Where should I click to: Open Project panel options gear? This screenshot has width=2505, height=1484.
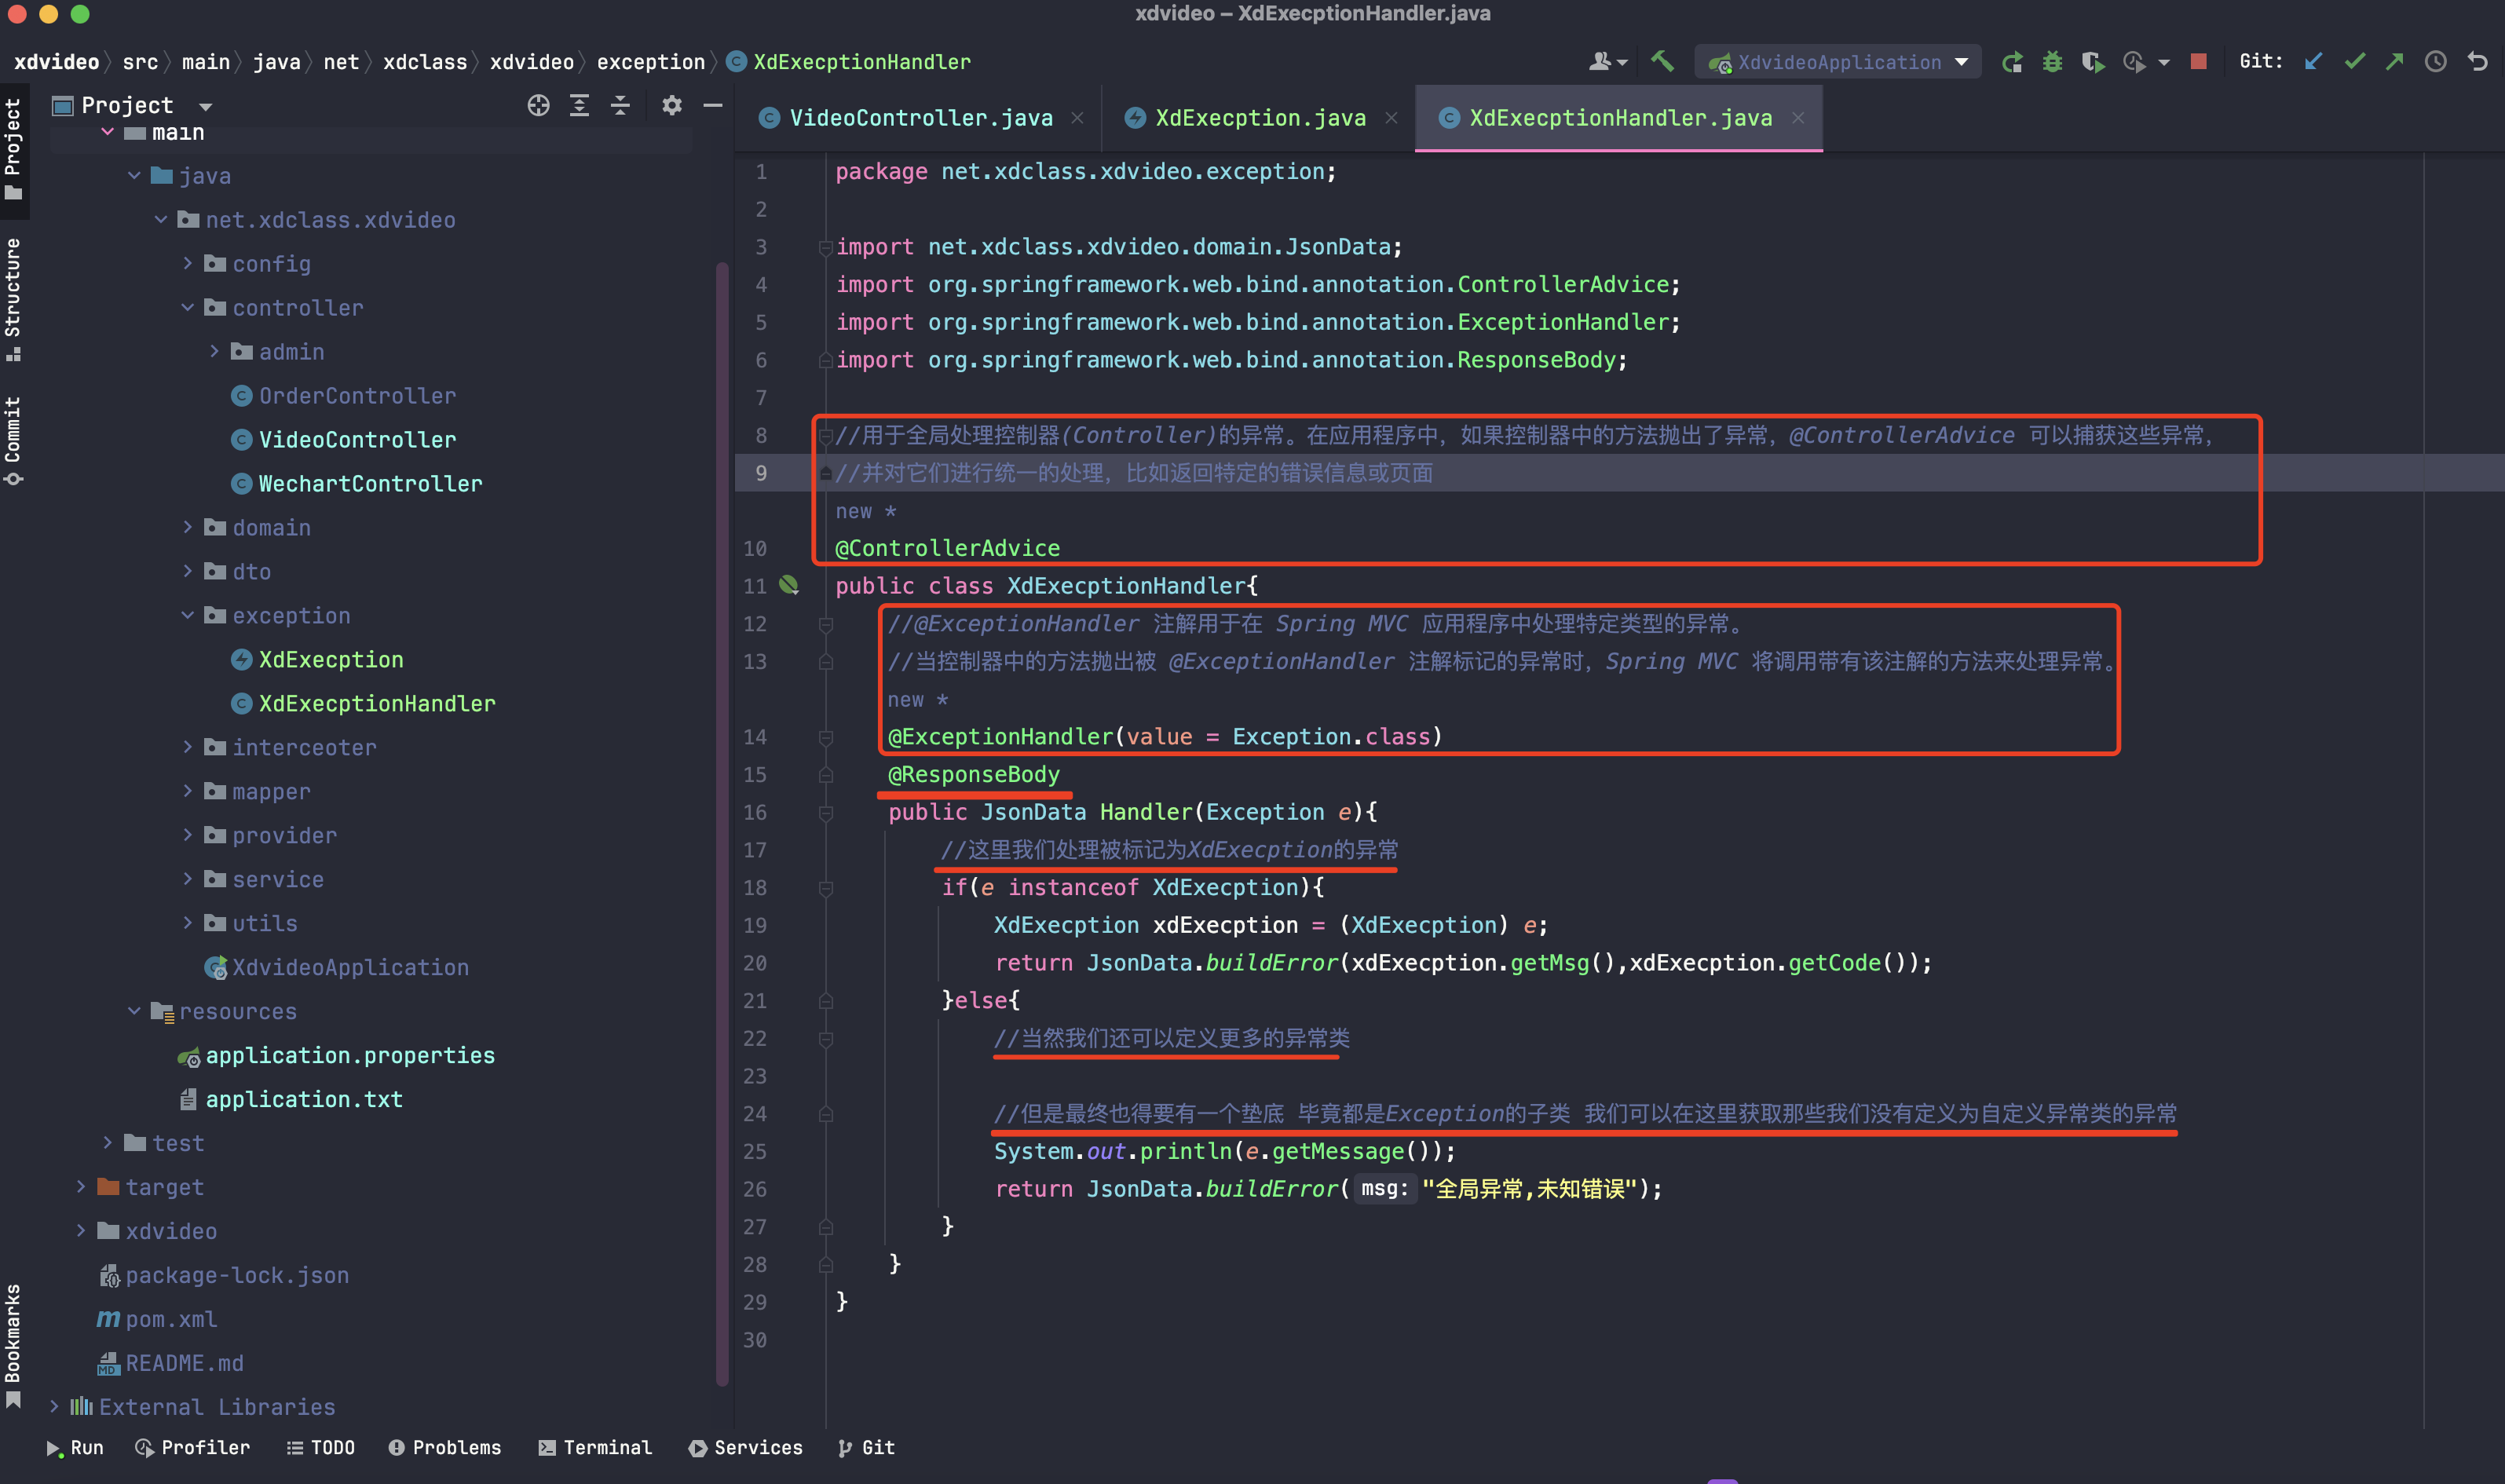(x=672, y=105)
